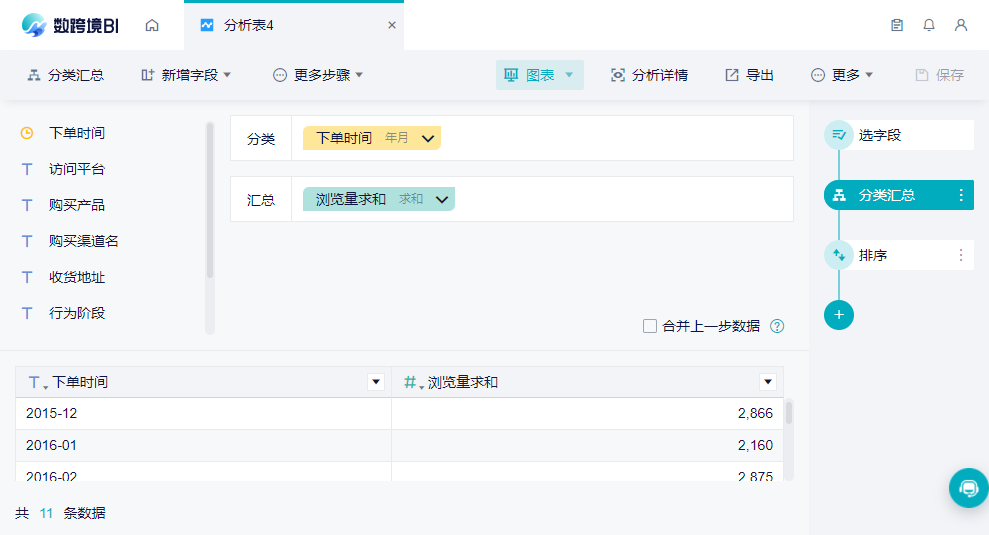The width and height of the screenshot is (989, 535).
Task: Select the 选字段 step
Action: point(899,135)
